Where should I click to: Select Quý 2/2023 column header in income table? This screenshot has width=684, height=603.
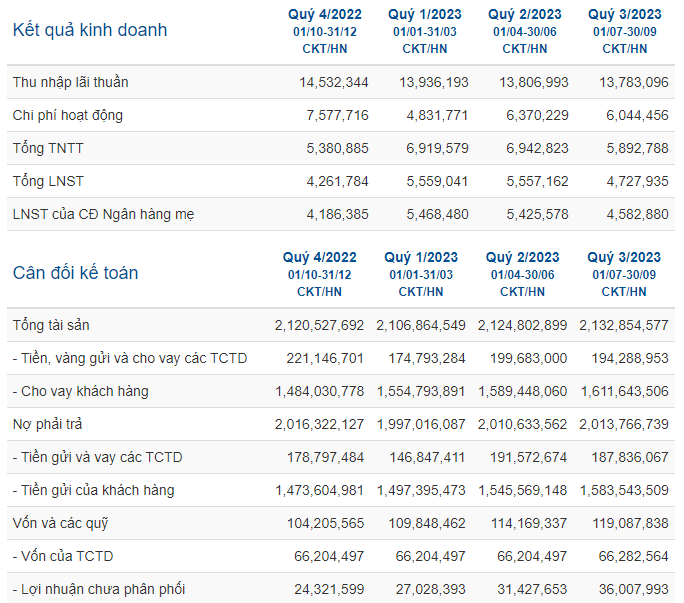[525, 31]
